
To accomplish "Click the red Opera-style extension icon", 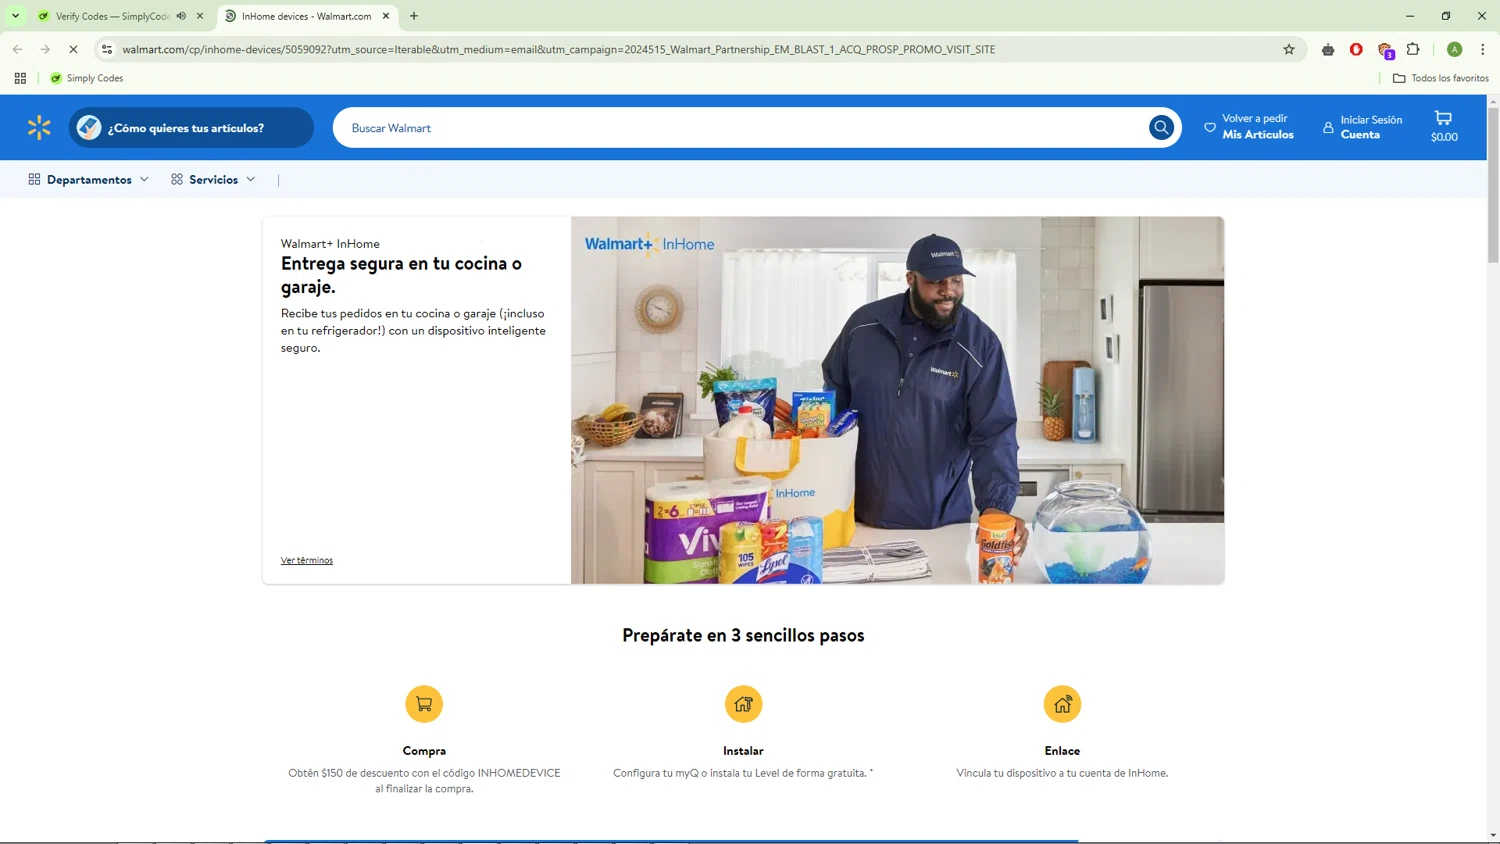I will tap(1356, 49).
